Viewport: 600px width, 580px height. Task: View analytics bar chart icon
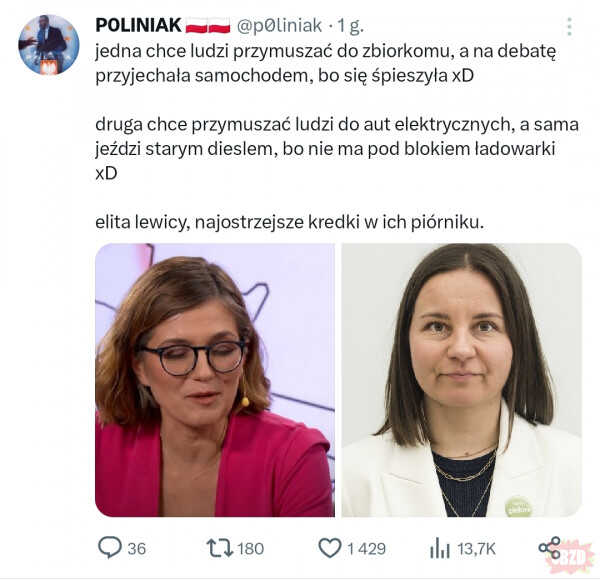[x=439, y=548]
